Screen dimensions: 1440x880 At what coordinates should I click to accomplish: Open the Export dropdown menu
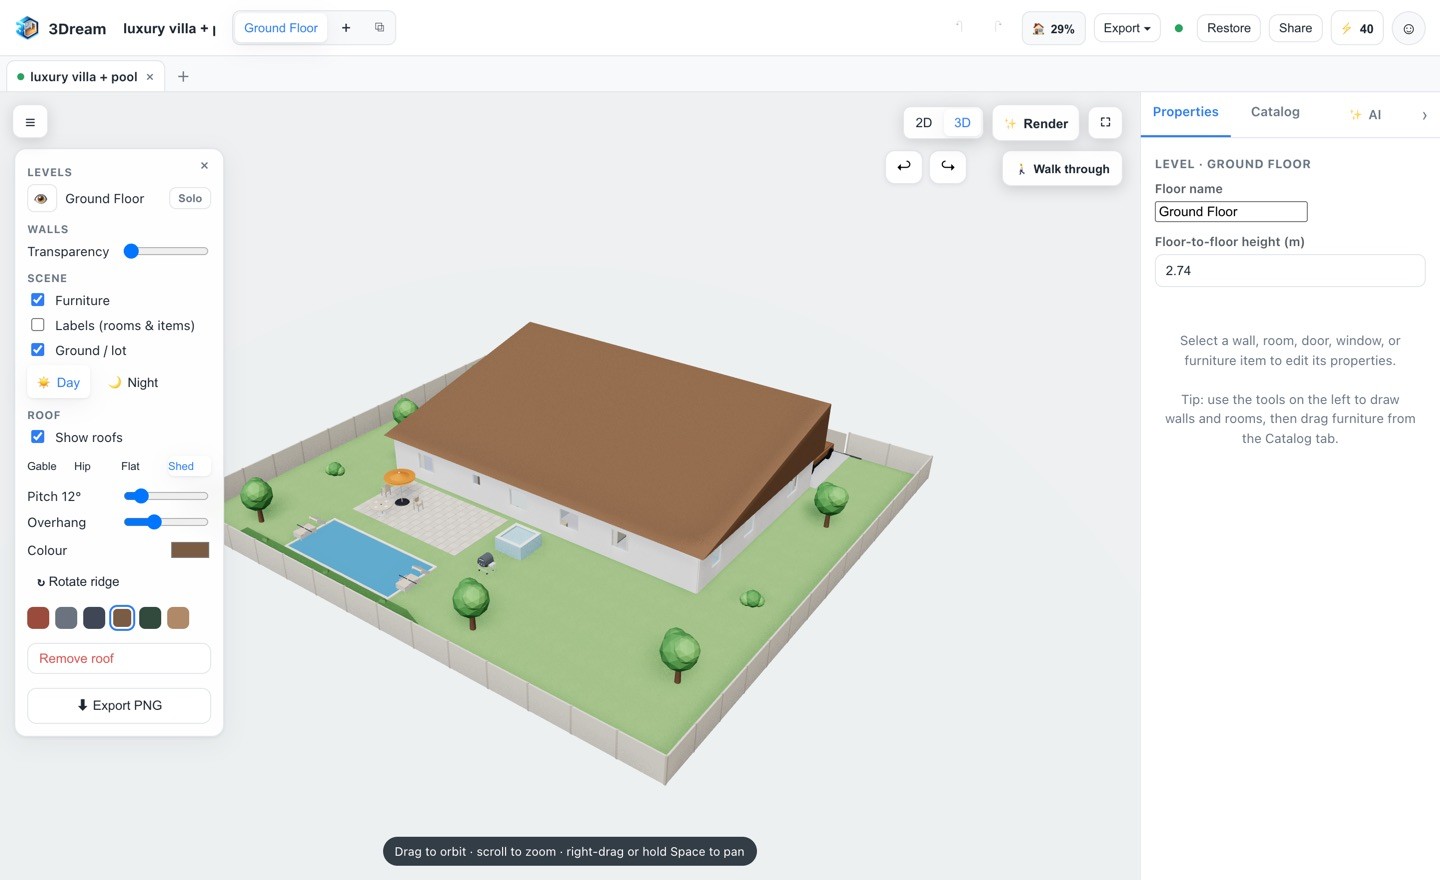click(1127, 28)
